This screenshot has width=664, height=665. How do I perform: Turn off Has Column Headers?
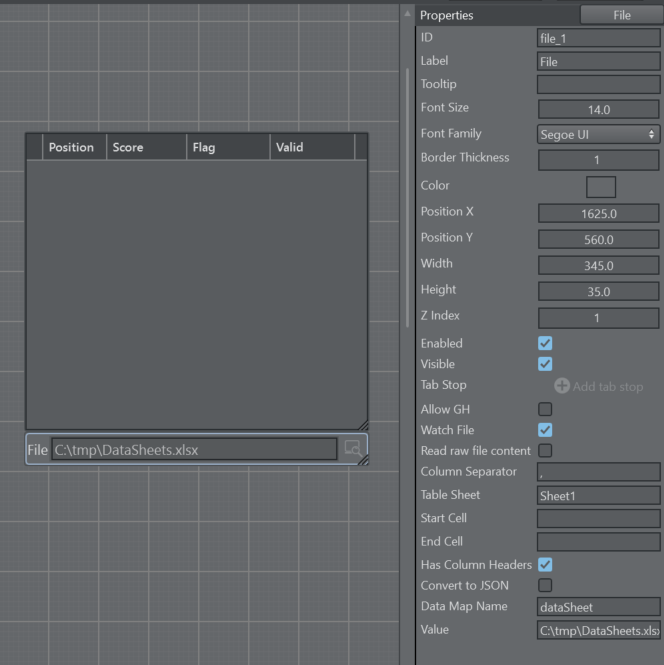coord(545,564)
